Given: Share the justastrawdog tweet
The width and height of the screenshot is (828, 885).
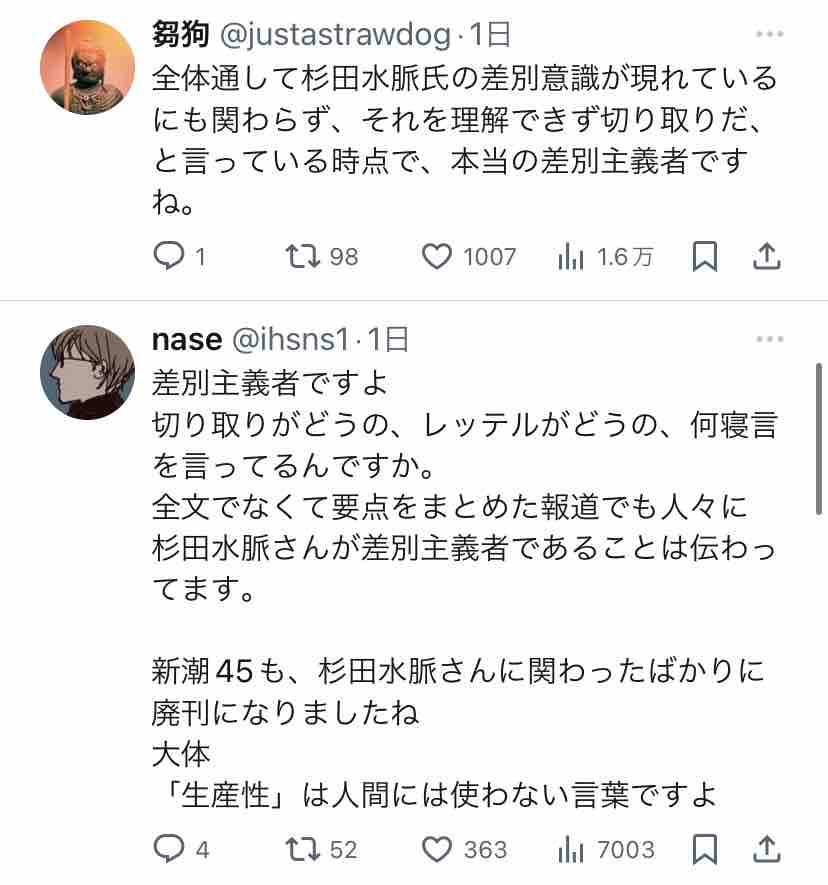Looking at the screenshot, I should [x=766, y=256].
